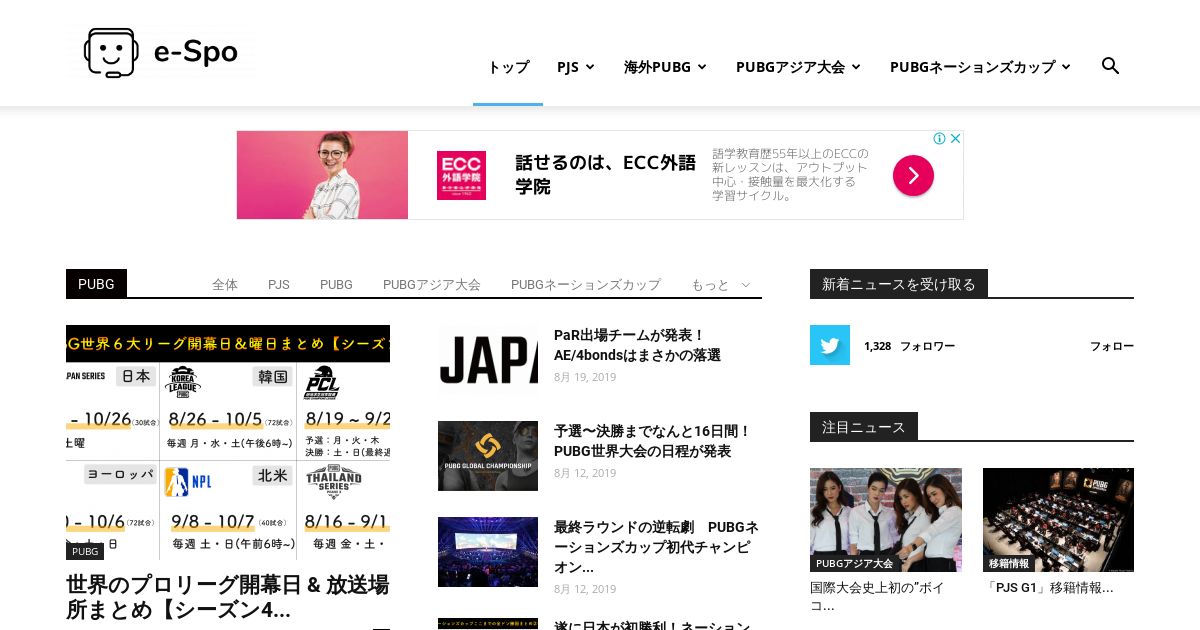Click the 話せるのは、ECC外語学院 ad headline
1200x630 pixels.
click(605, 175)
